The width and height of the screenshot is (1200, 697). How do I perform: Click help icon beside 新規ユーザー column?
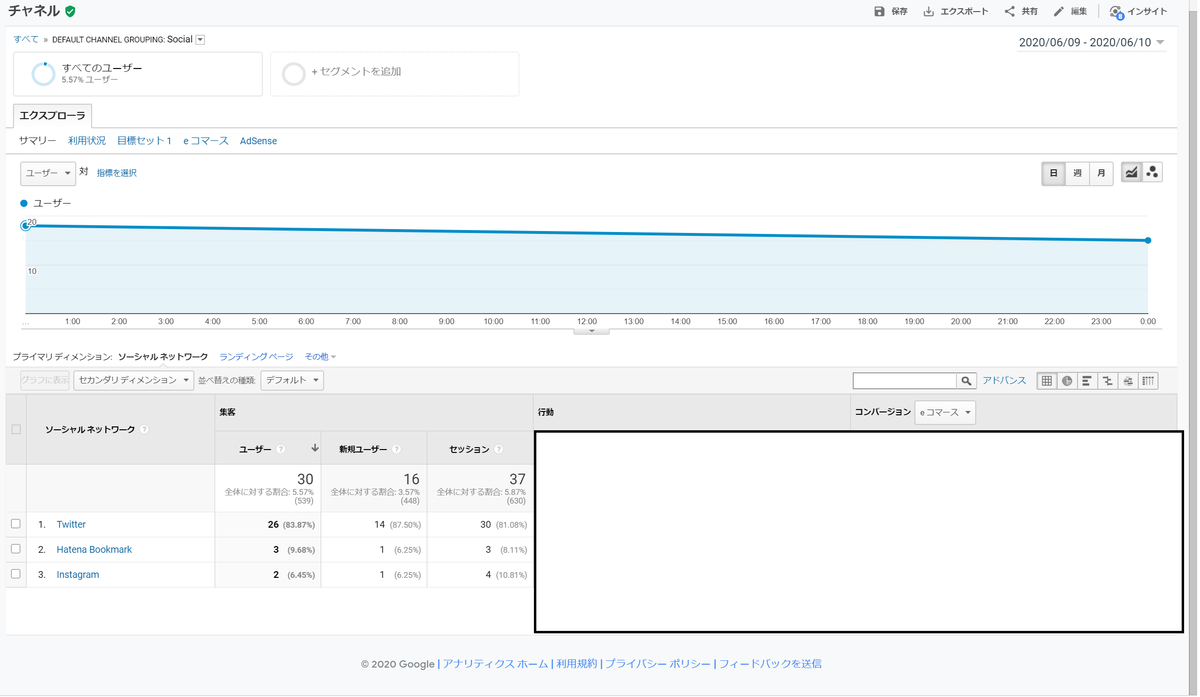(396, 450)
